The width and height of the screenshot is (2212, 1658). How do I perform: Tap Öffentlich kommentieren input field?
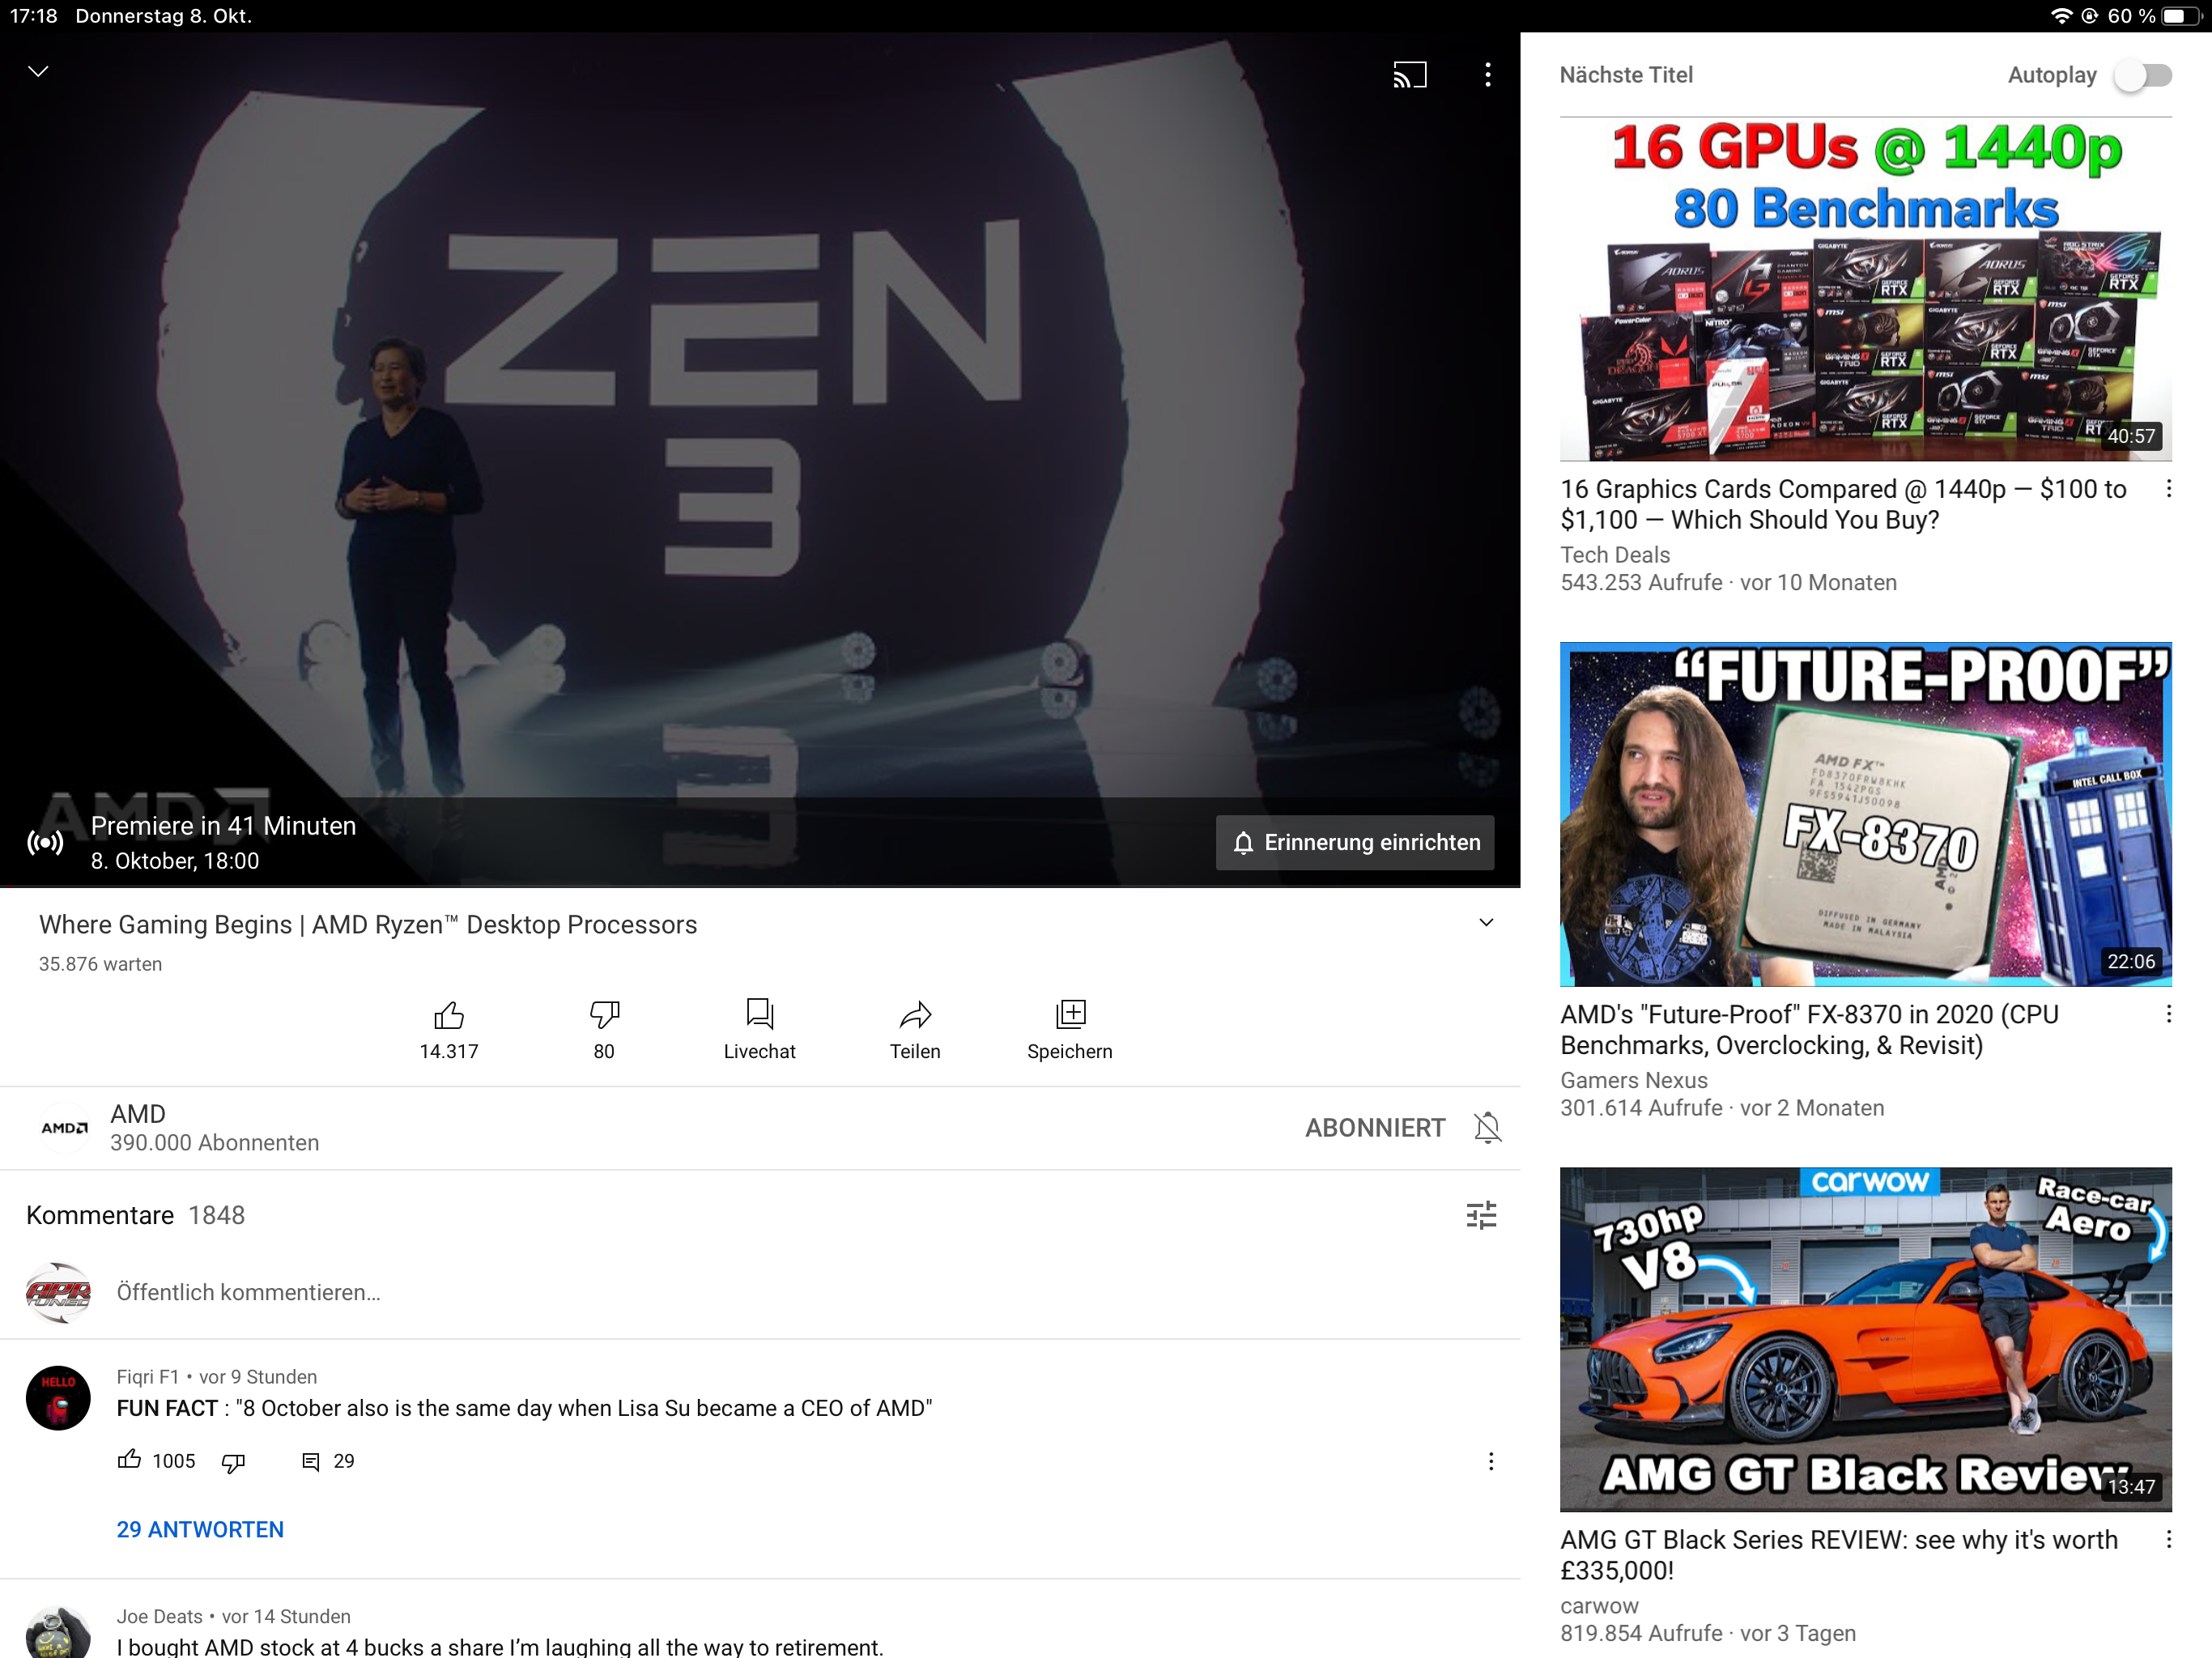tap(248, 1292)
